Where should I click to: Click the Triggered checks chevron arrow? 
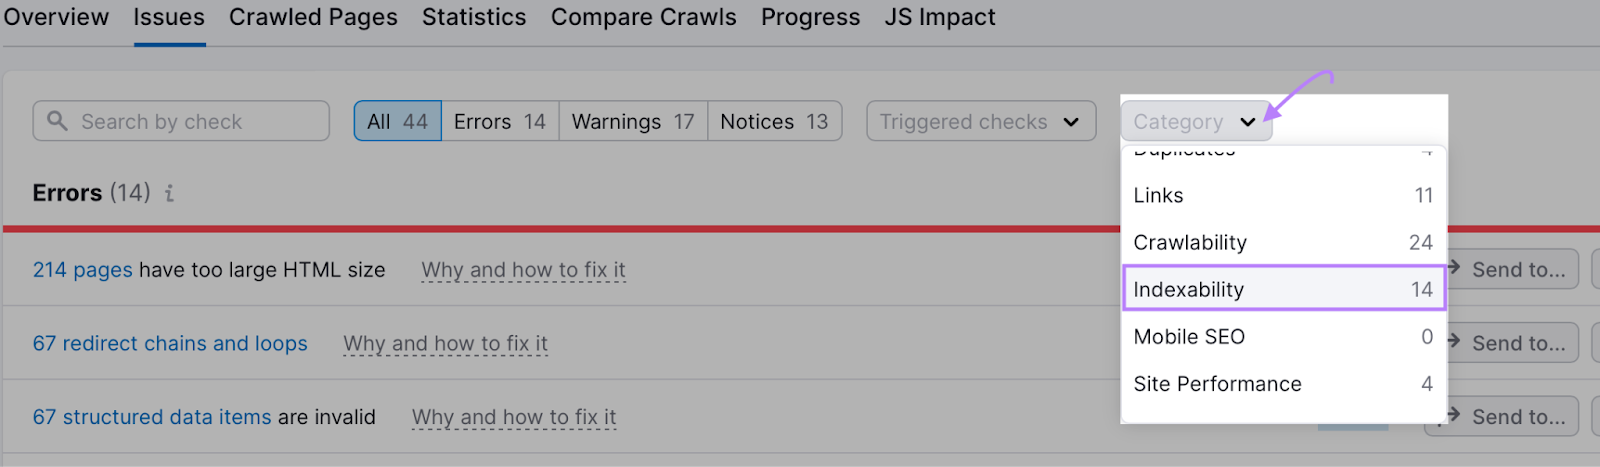[x=1071, y=122]
